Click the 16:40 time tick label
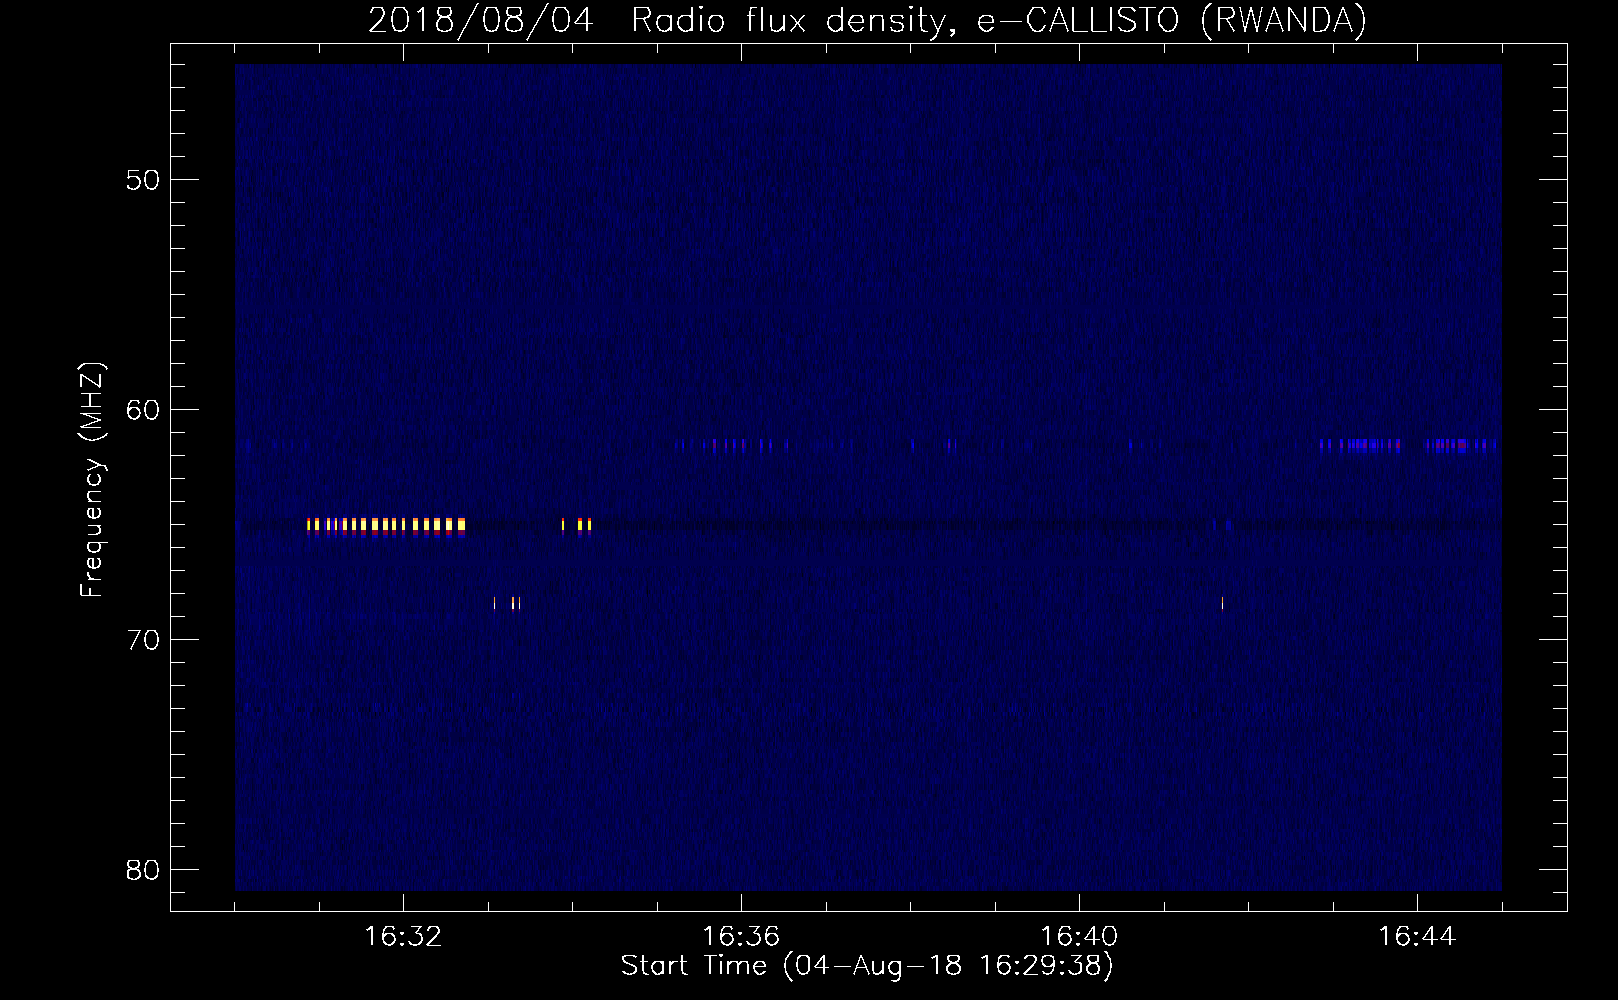Image resolution: width=1618 pixels, height=1000 pixels. point(1079,937)
